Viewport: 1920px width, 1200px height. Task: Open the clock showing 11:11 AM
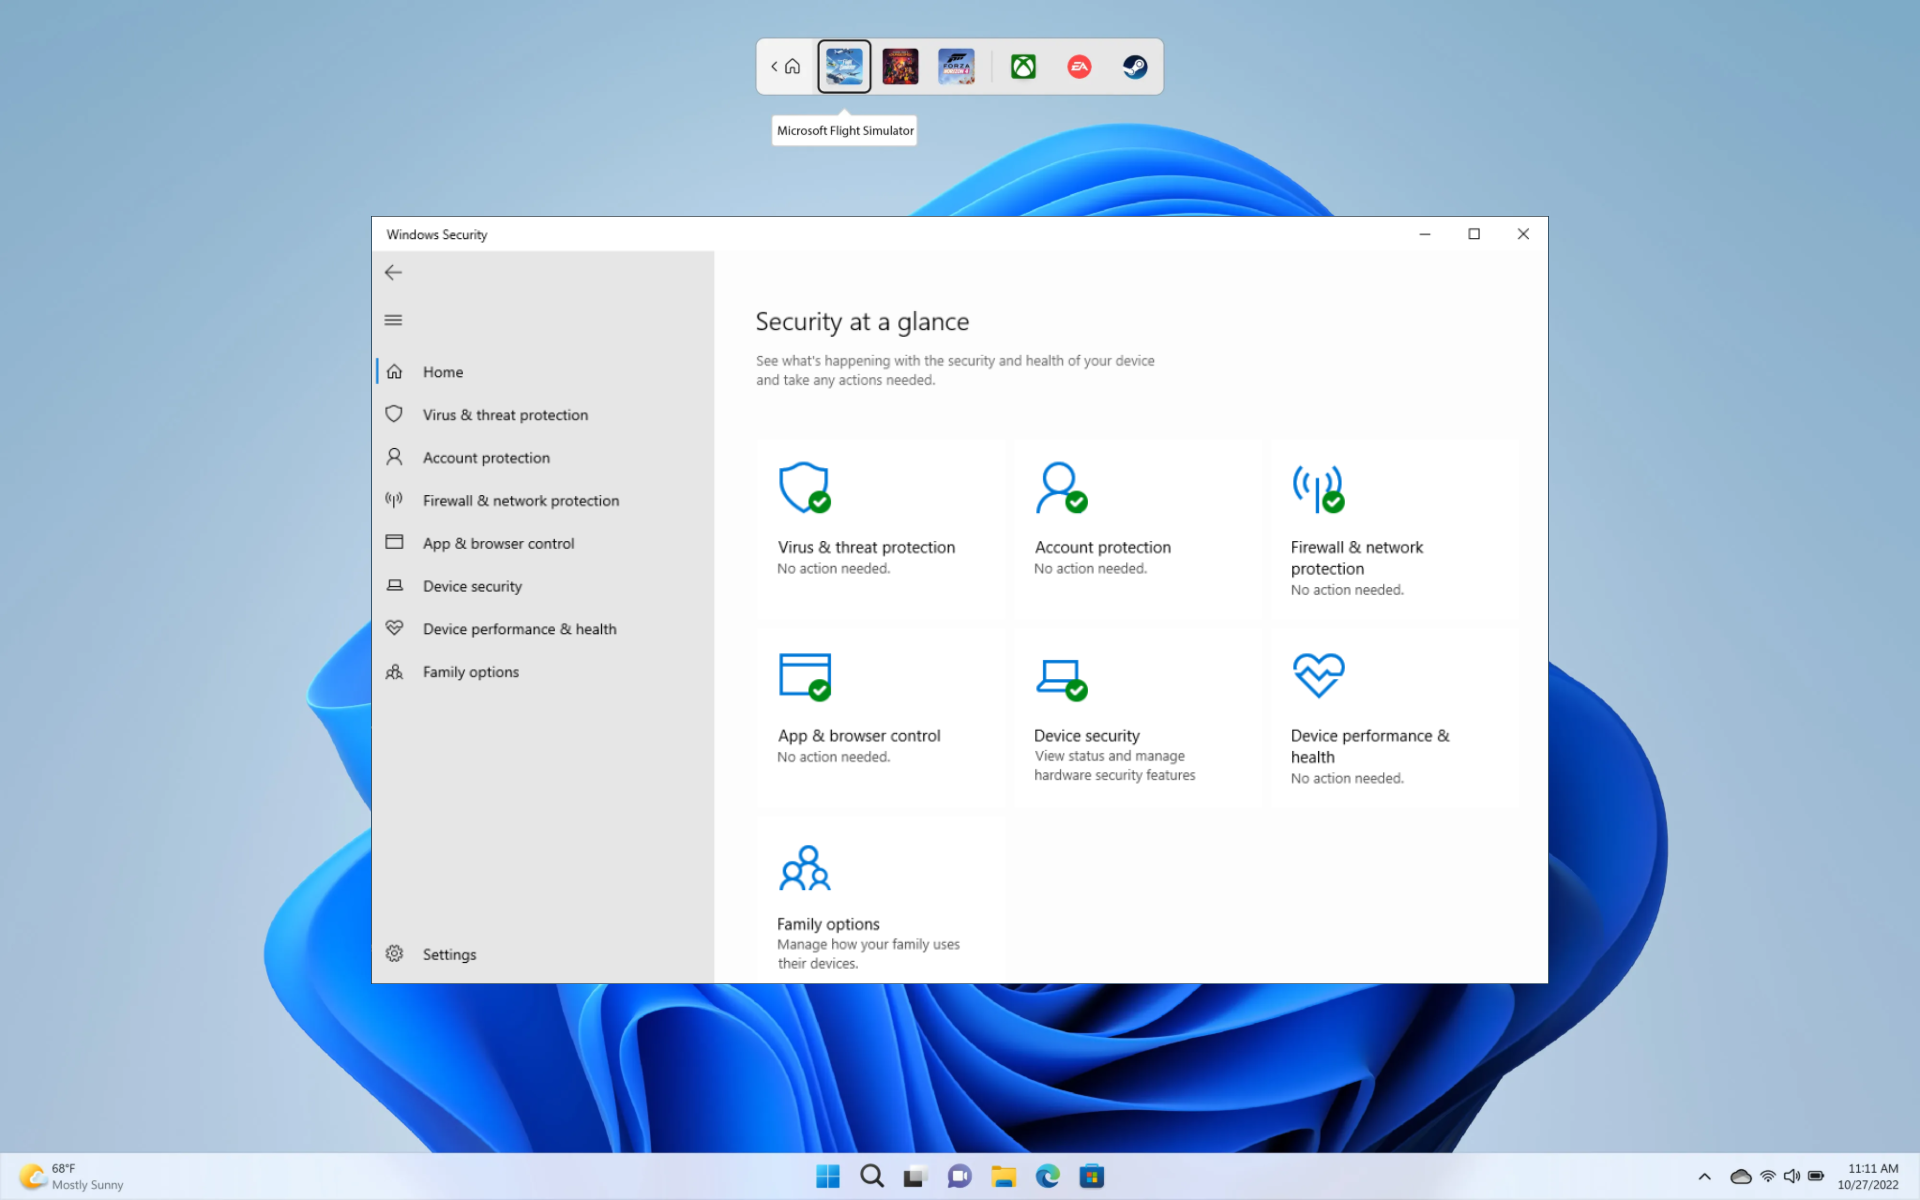(x=1868, y=1177)
